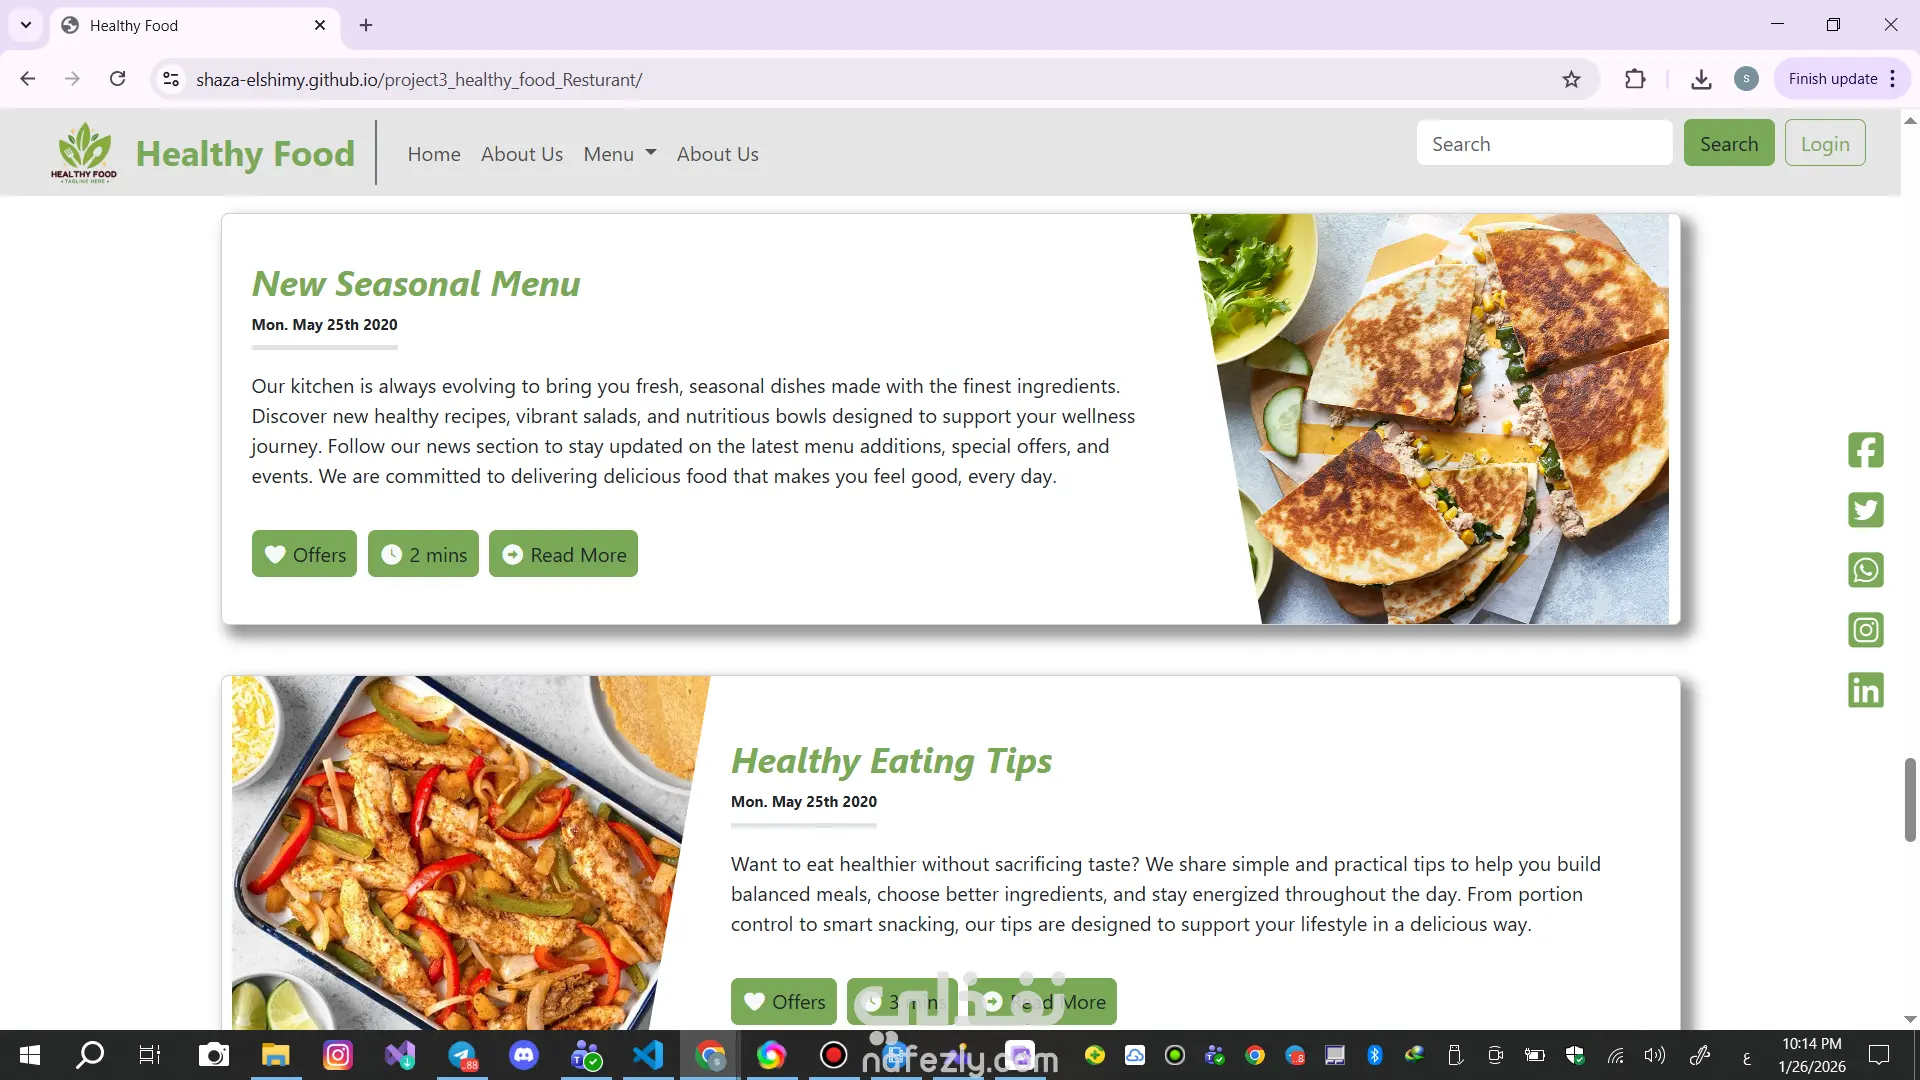Expand the Menu dropdown in navbar
This screenshot has width=1920, height=1080.
(x=619, y=154)
